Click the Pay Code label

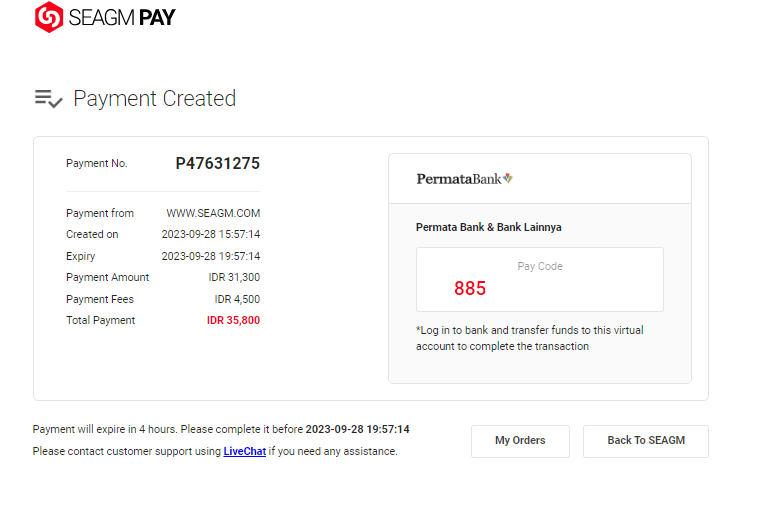[540, 266]
